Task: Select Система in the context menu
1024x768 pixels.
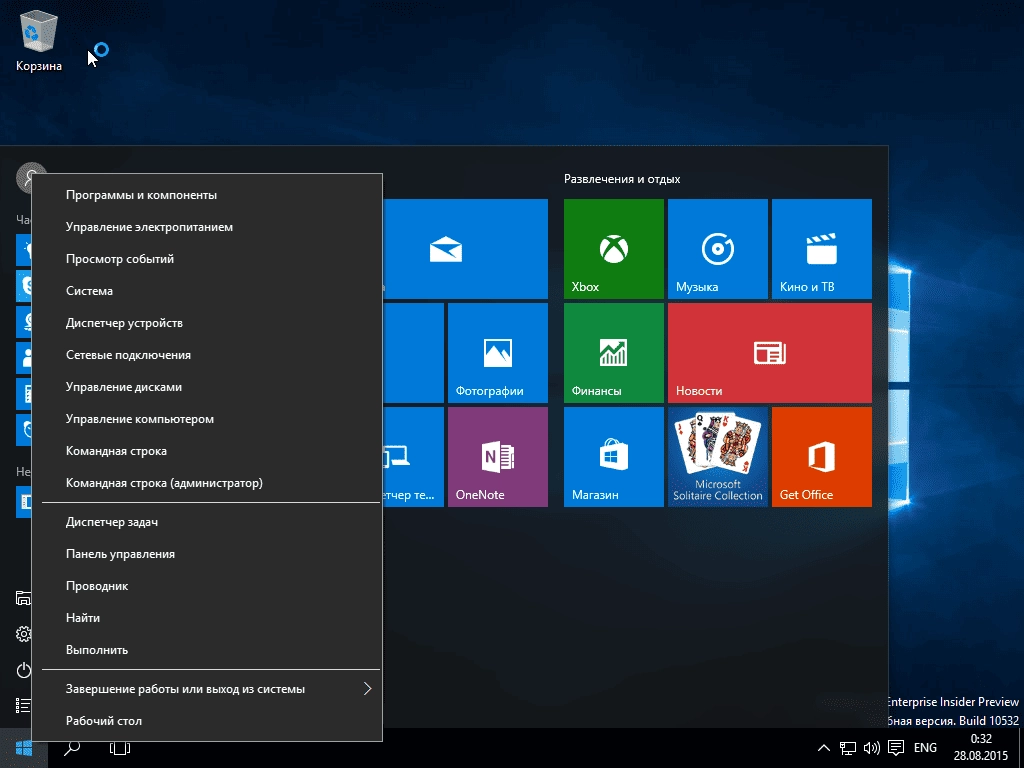Action: click(206, 291)
